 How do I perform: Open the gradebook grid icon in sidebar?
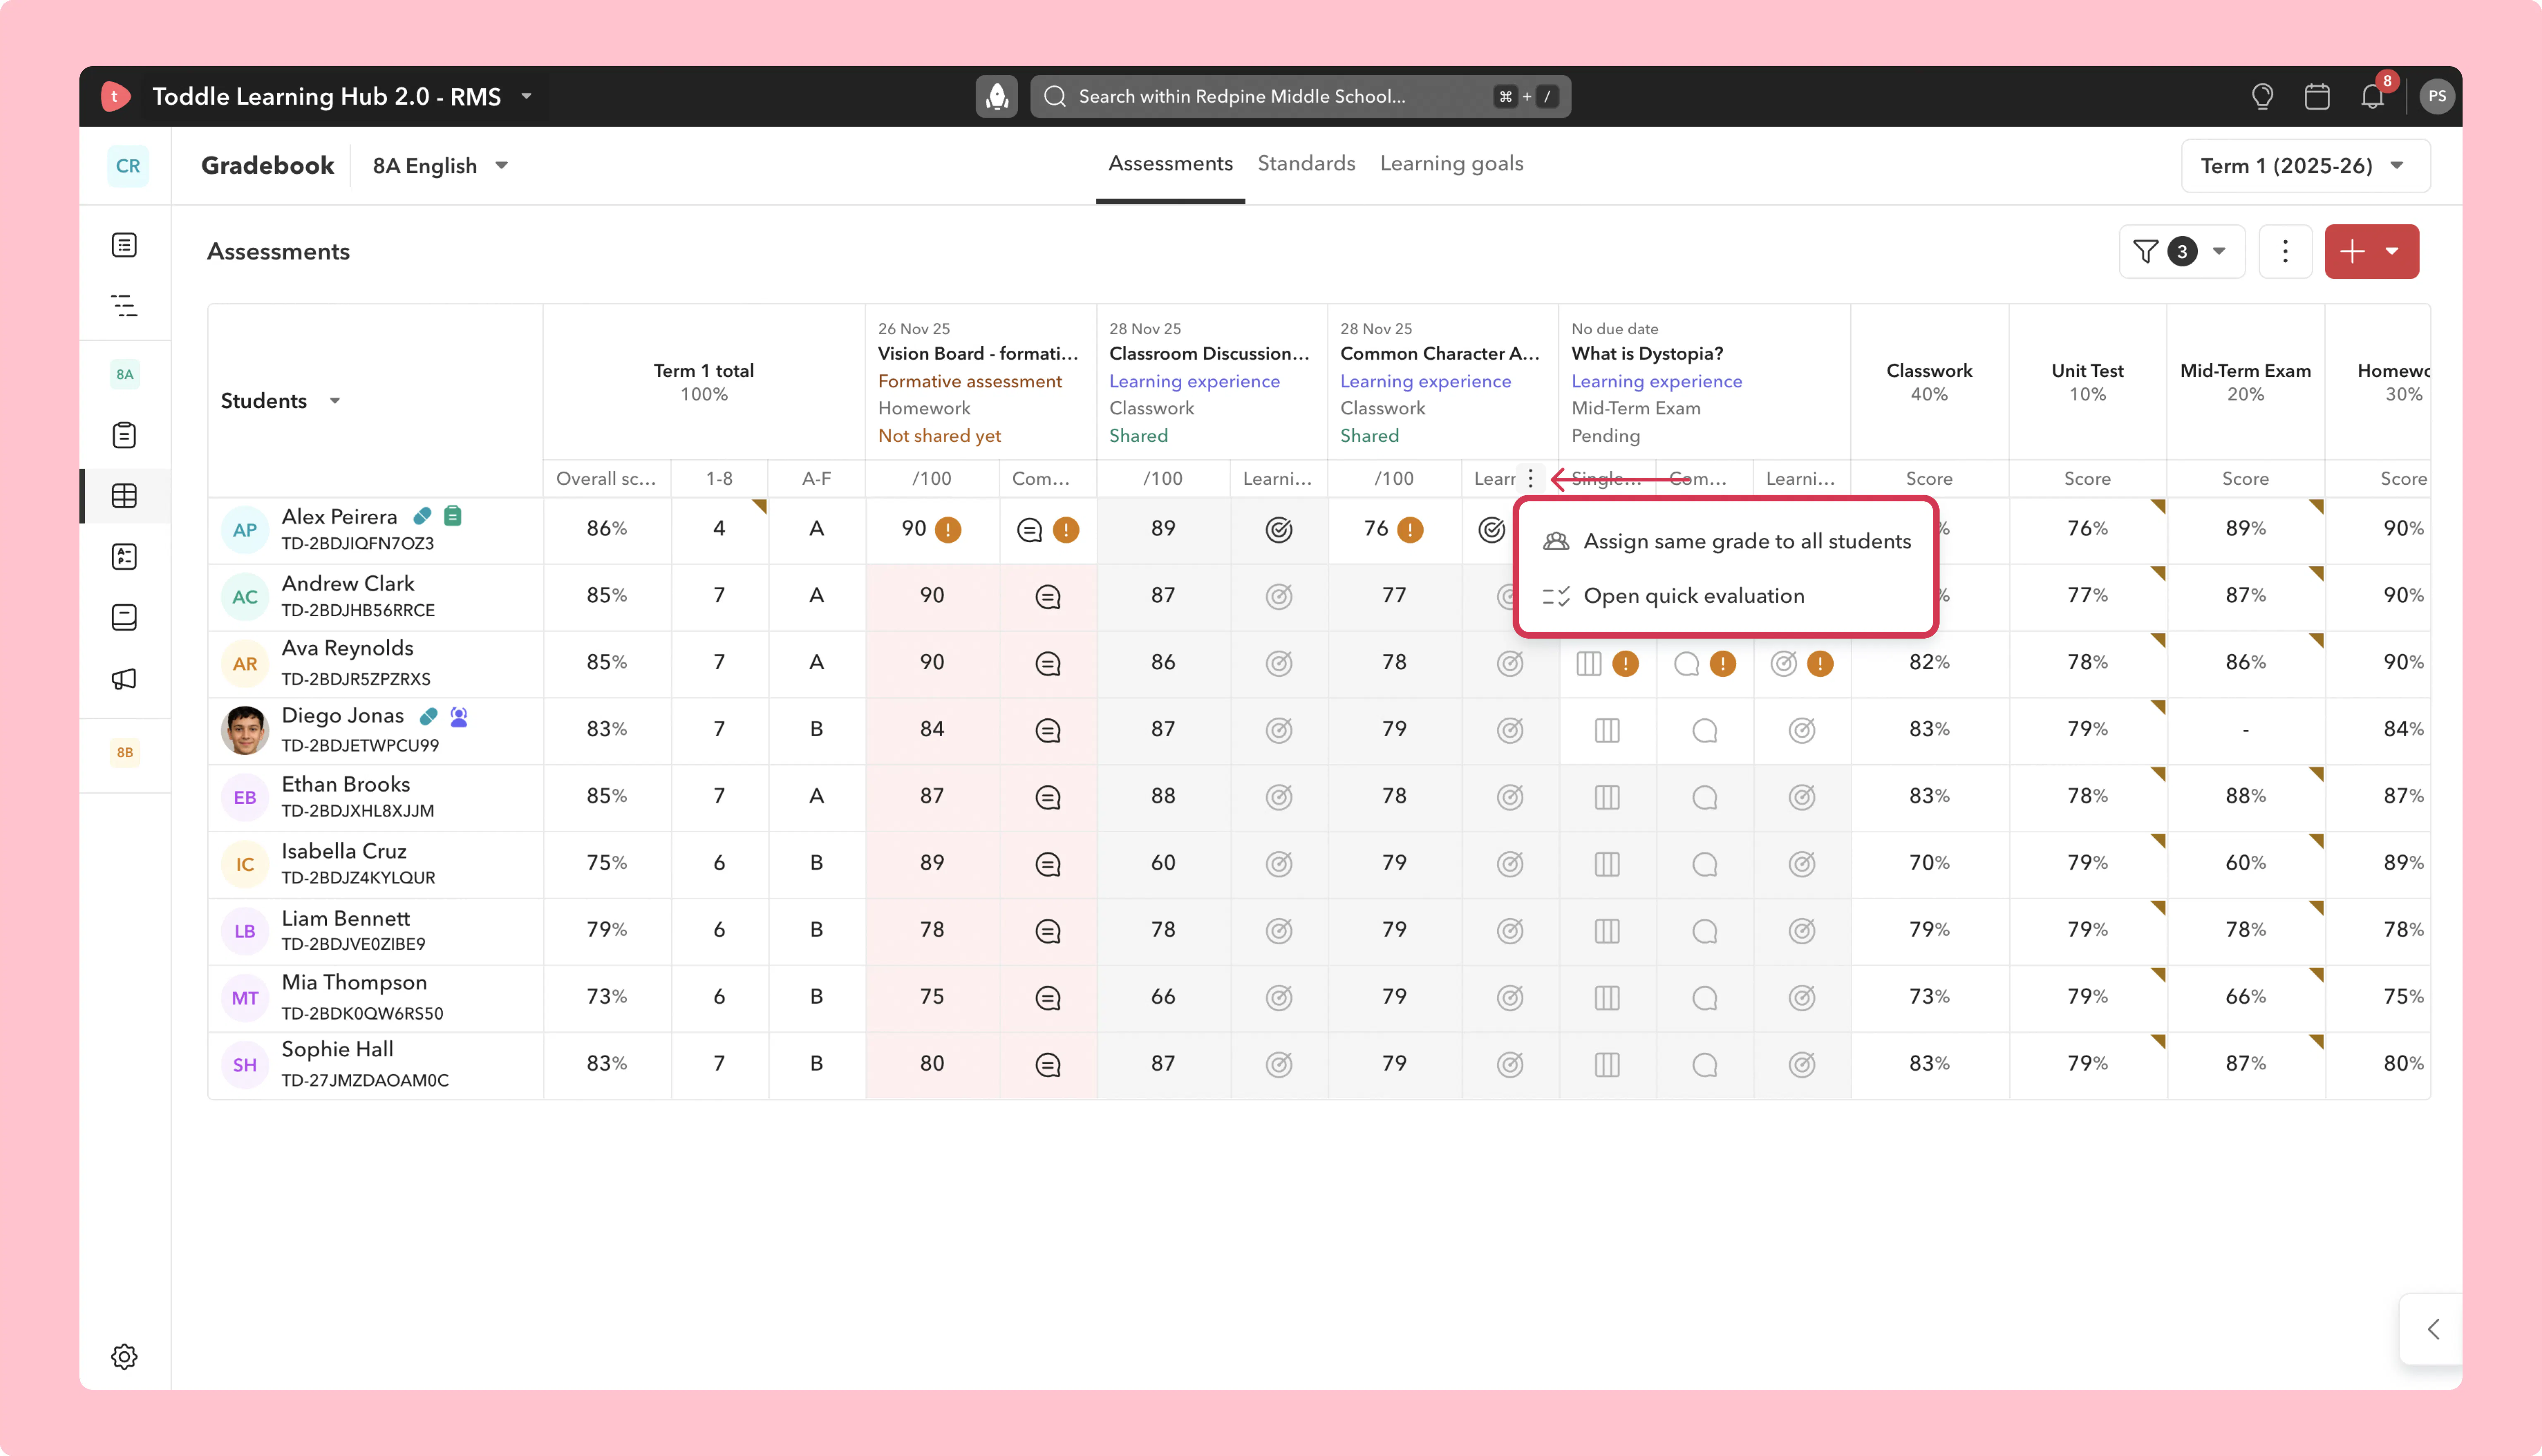click(x=124, y=496)
